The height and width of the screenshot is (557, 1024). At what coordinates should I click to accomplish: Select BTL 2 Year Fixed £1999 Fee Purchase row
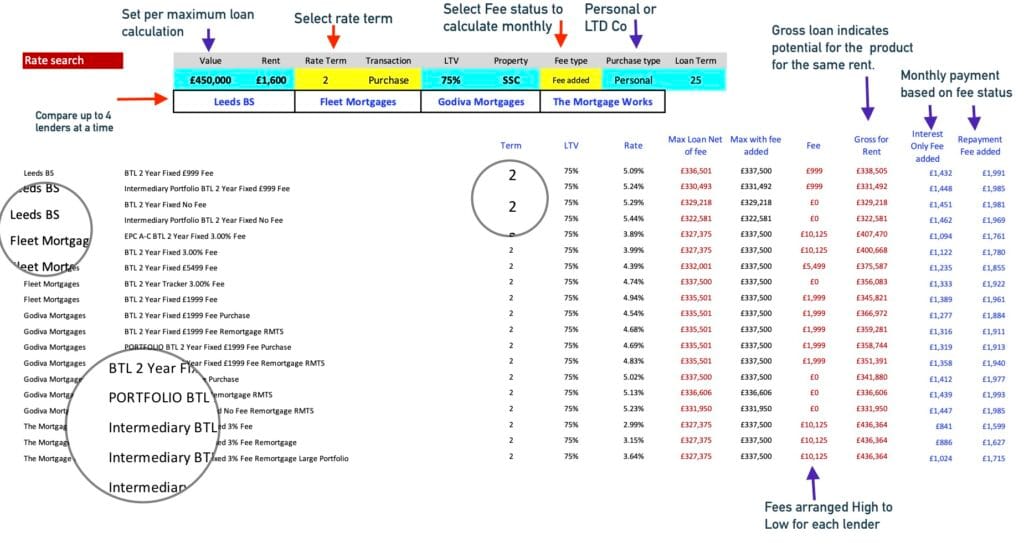(x=187, y=315)
